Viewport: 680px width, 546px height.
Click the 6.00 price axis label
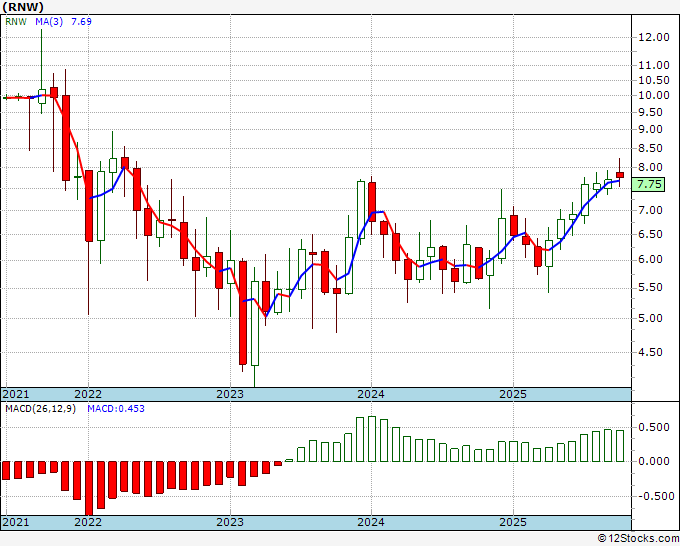click(x=650, y=260)
